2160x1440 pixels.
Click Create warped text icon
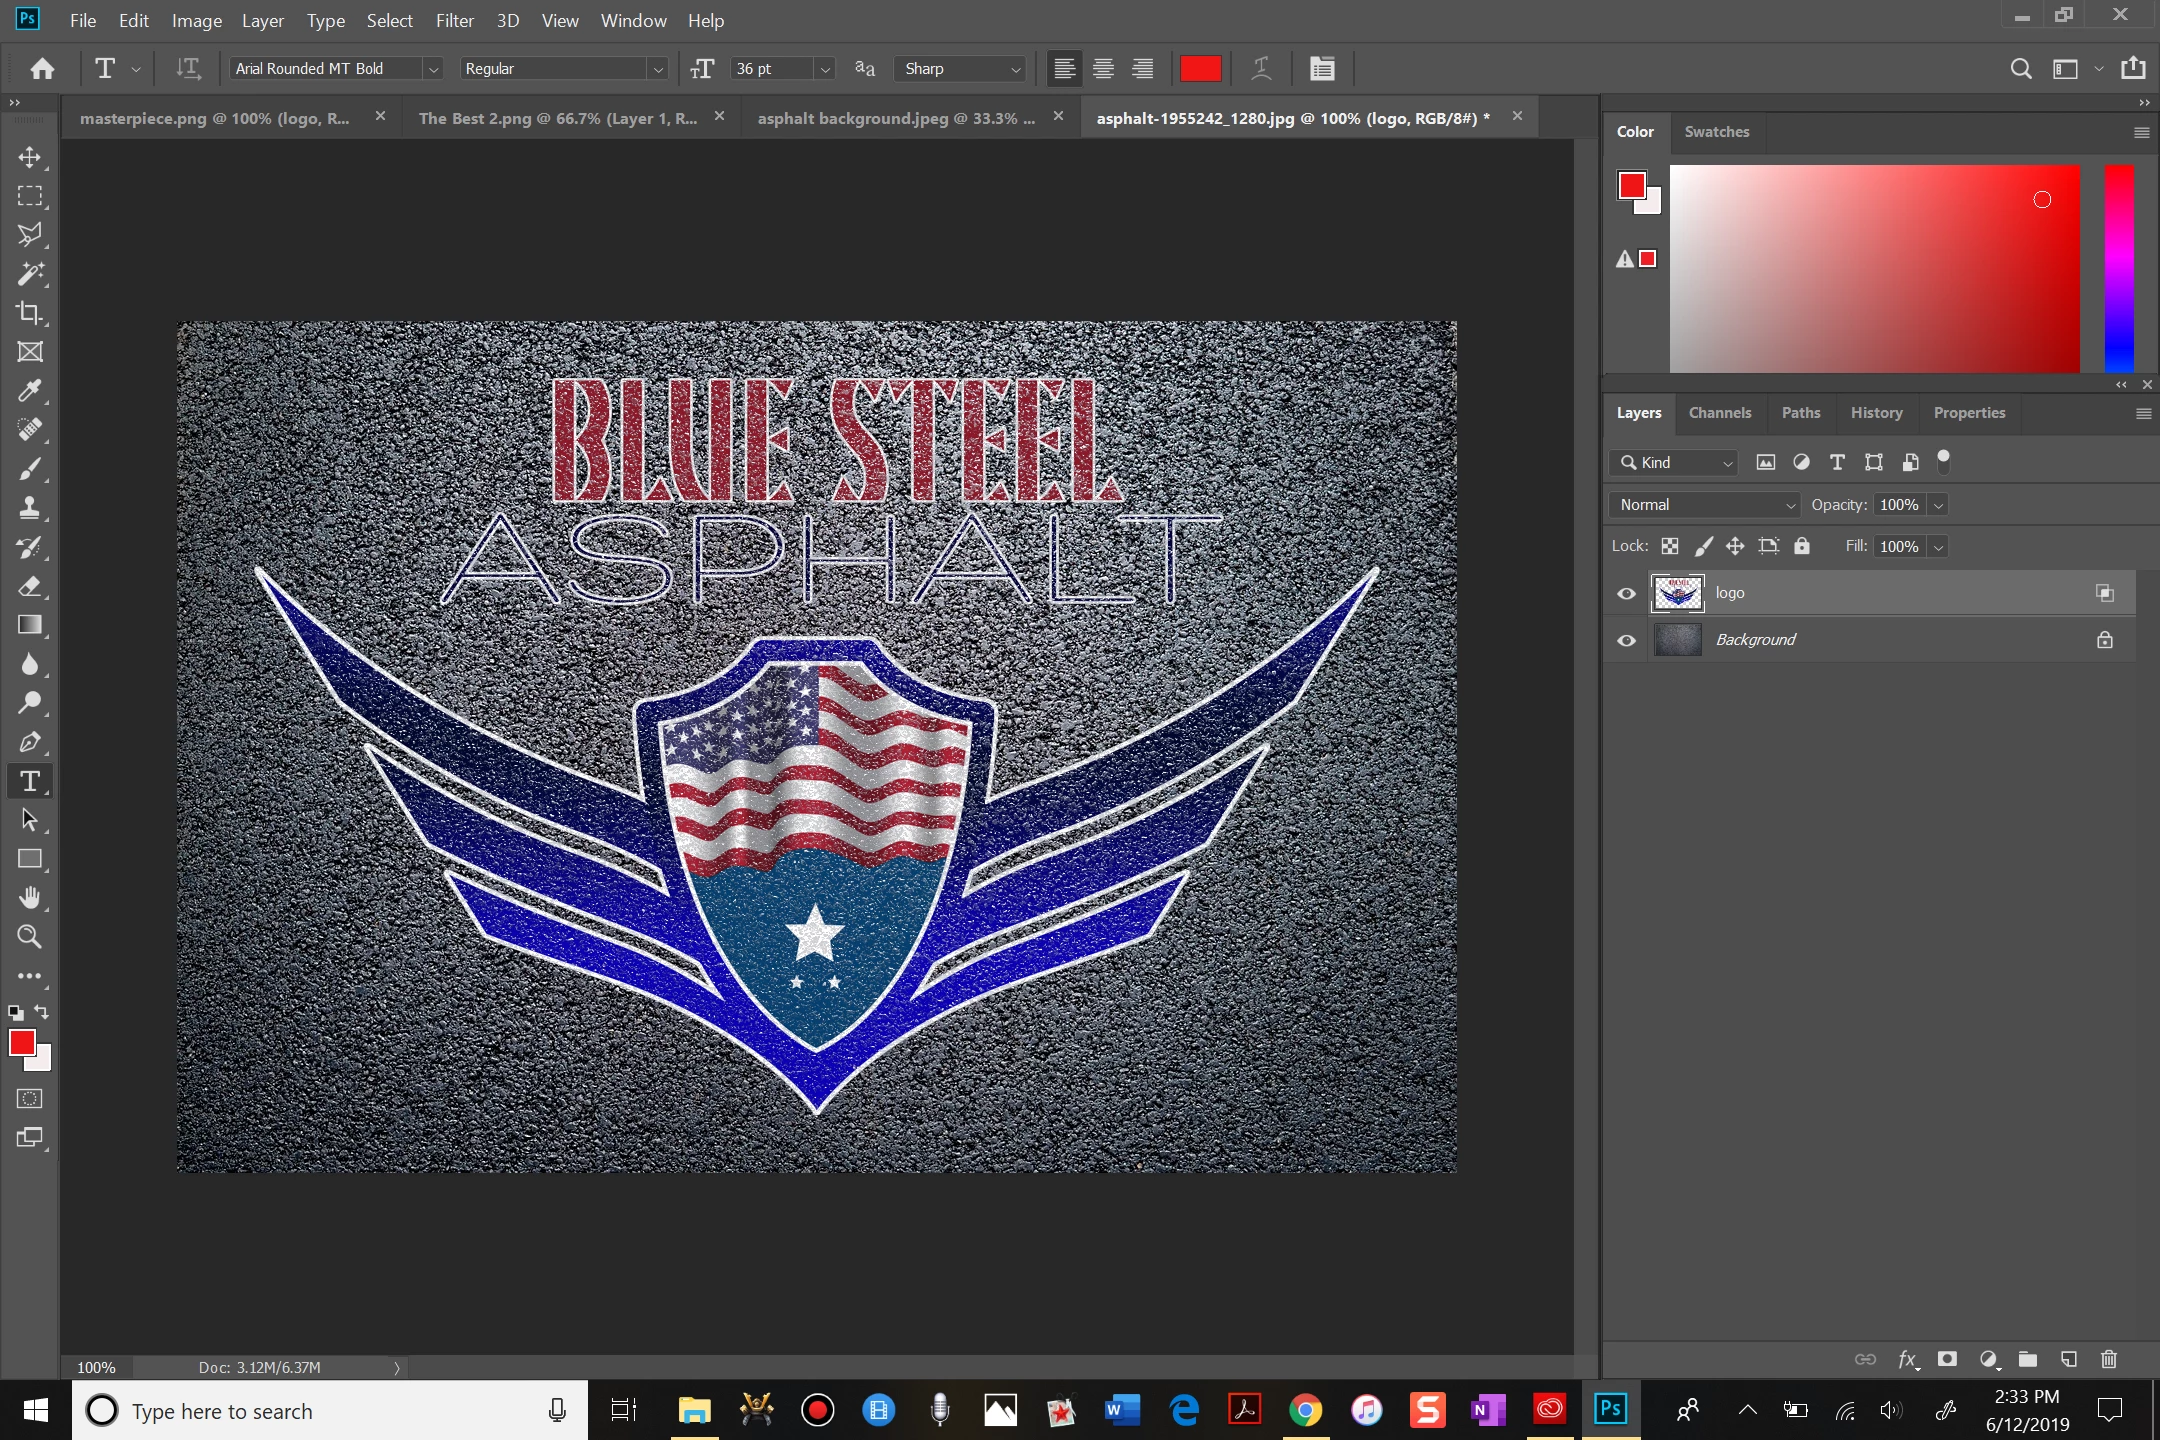pos(1261,68)
